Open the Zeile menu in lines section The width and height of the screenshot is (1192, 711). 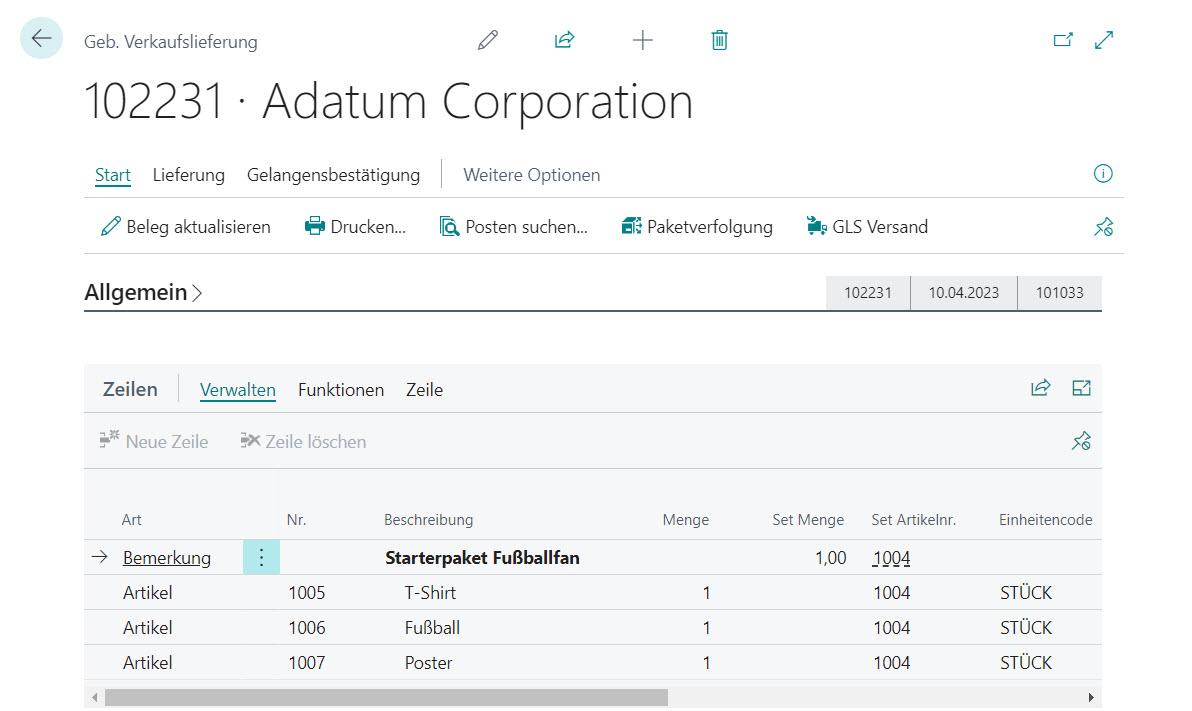[424, 390]
